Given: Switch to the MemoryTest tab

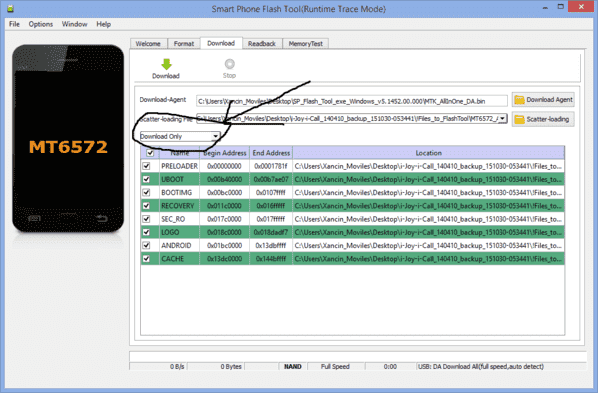Looking at the screenshot, I should (x=305, y=43).
